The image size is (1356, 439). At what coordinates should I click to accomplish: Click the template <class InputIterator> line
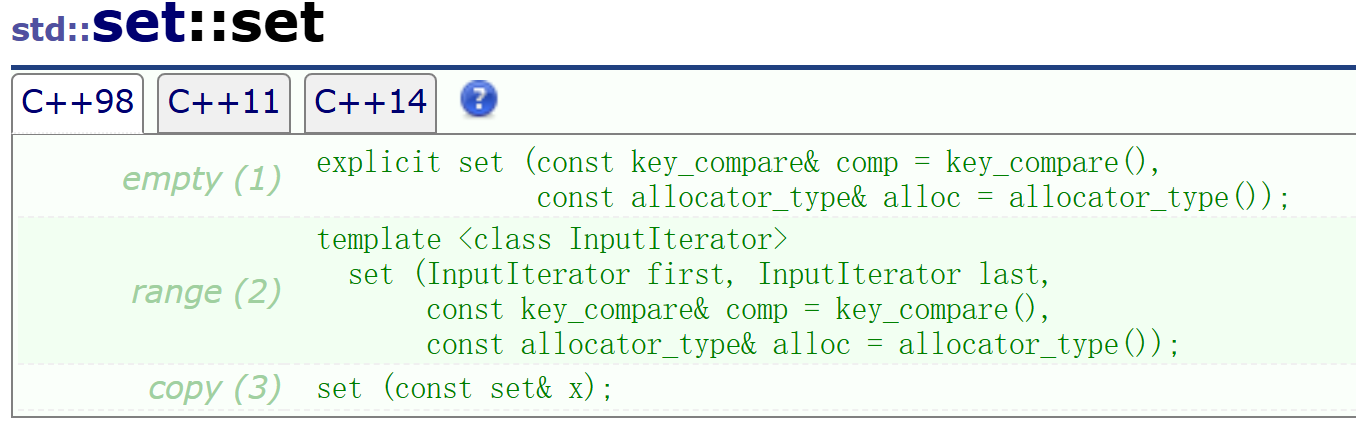[x=553, y=240]
